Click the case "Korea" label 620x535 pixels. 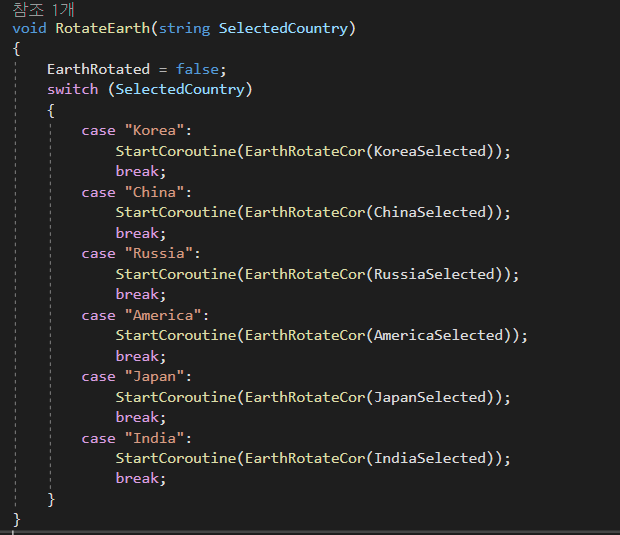(137, 130)
